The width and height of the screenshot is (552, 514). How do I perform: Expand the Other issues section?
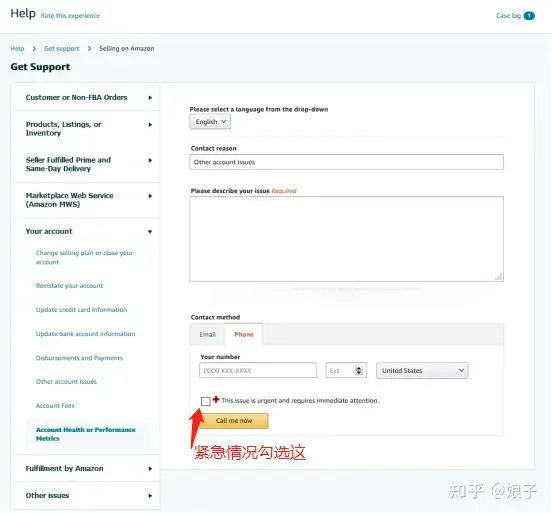click(86, 496)
